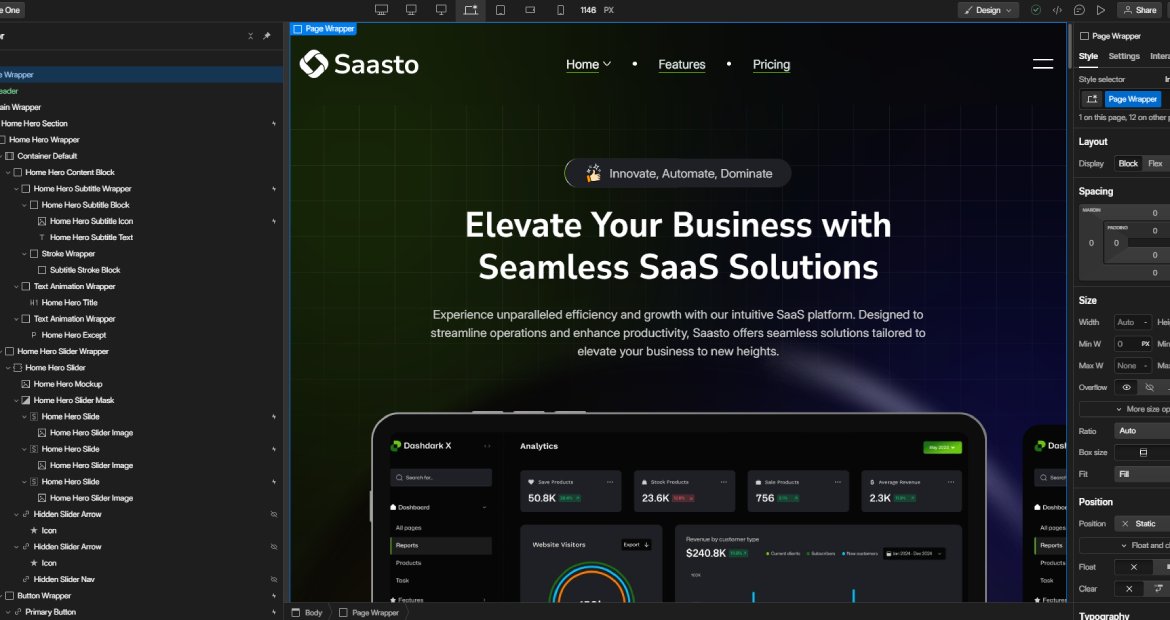The width and height of the screenshot is (1170, 620).
Task: Switch to mobile landscape breakpoint
Action: [531, 10]
